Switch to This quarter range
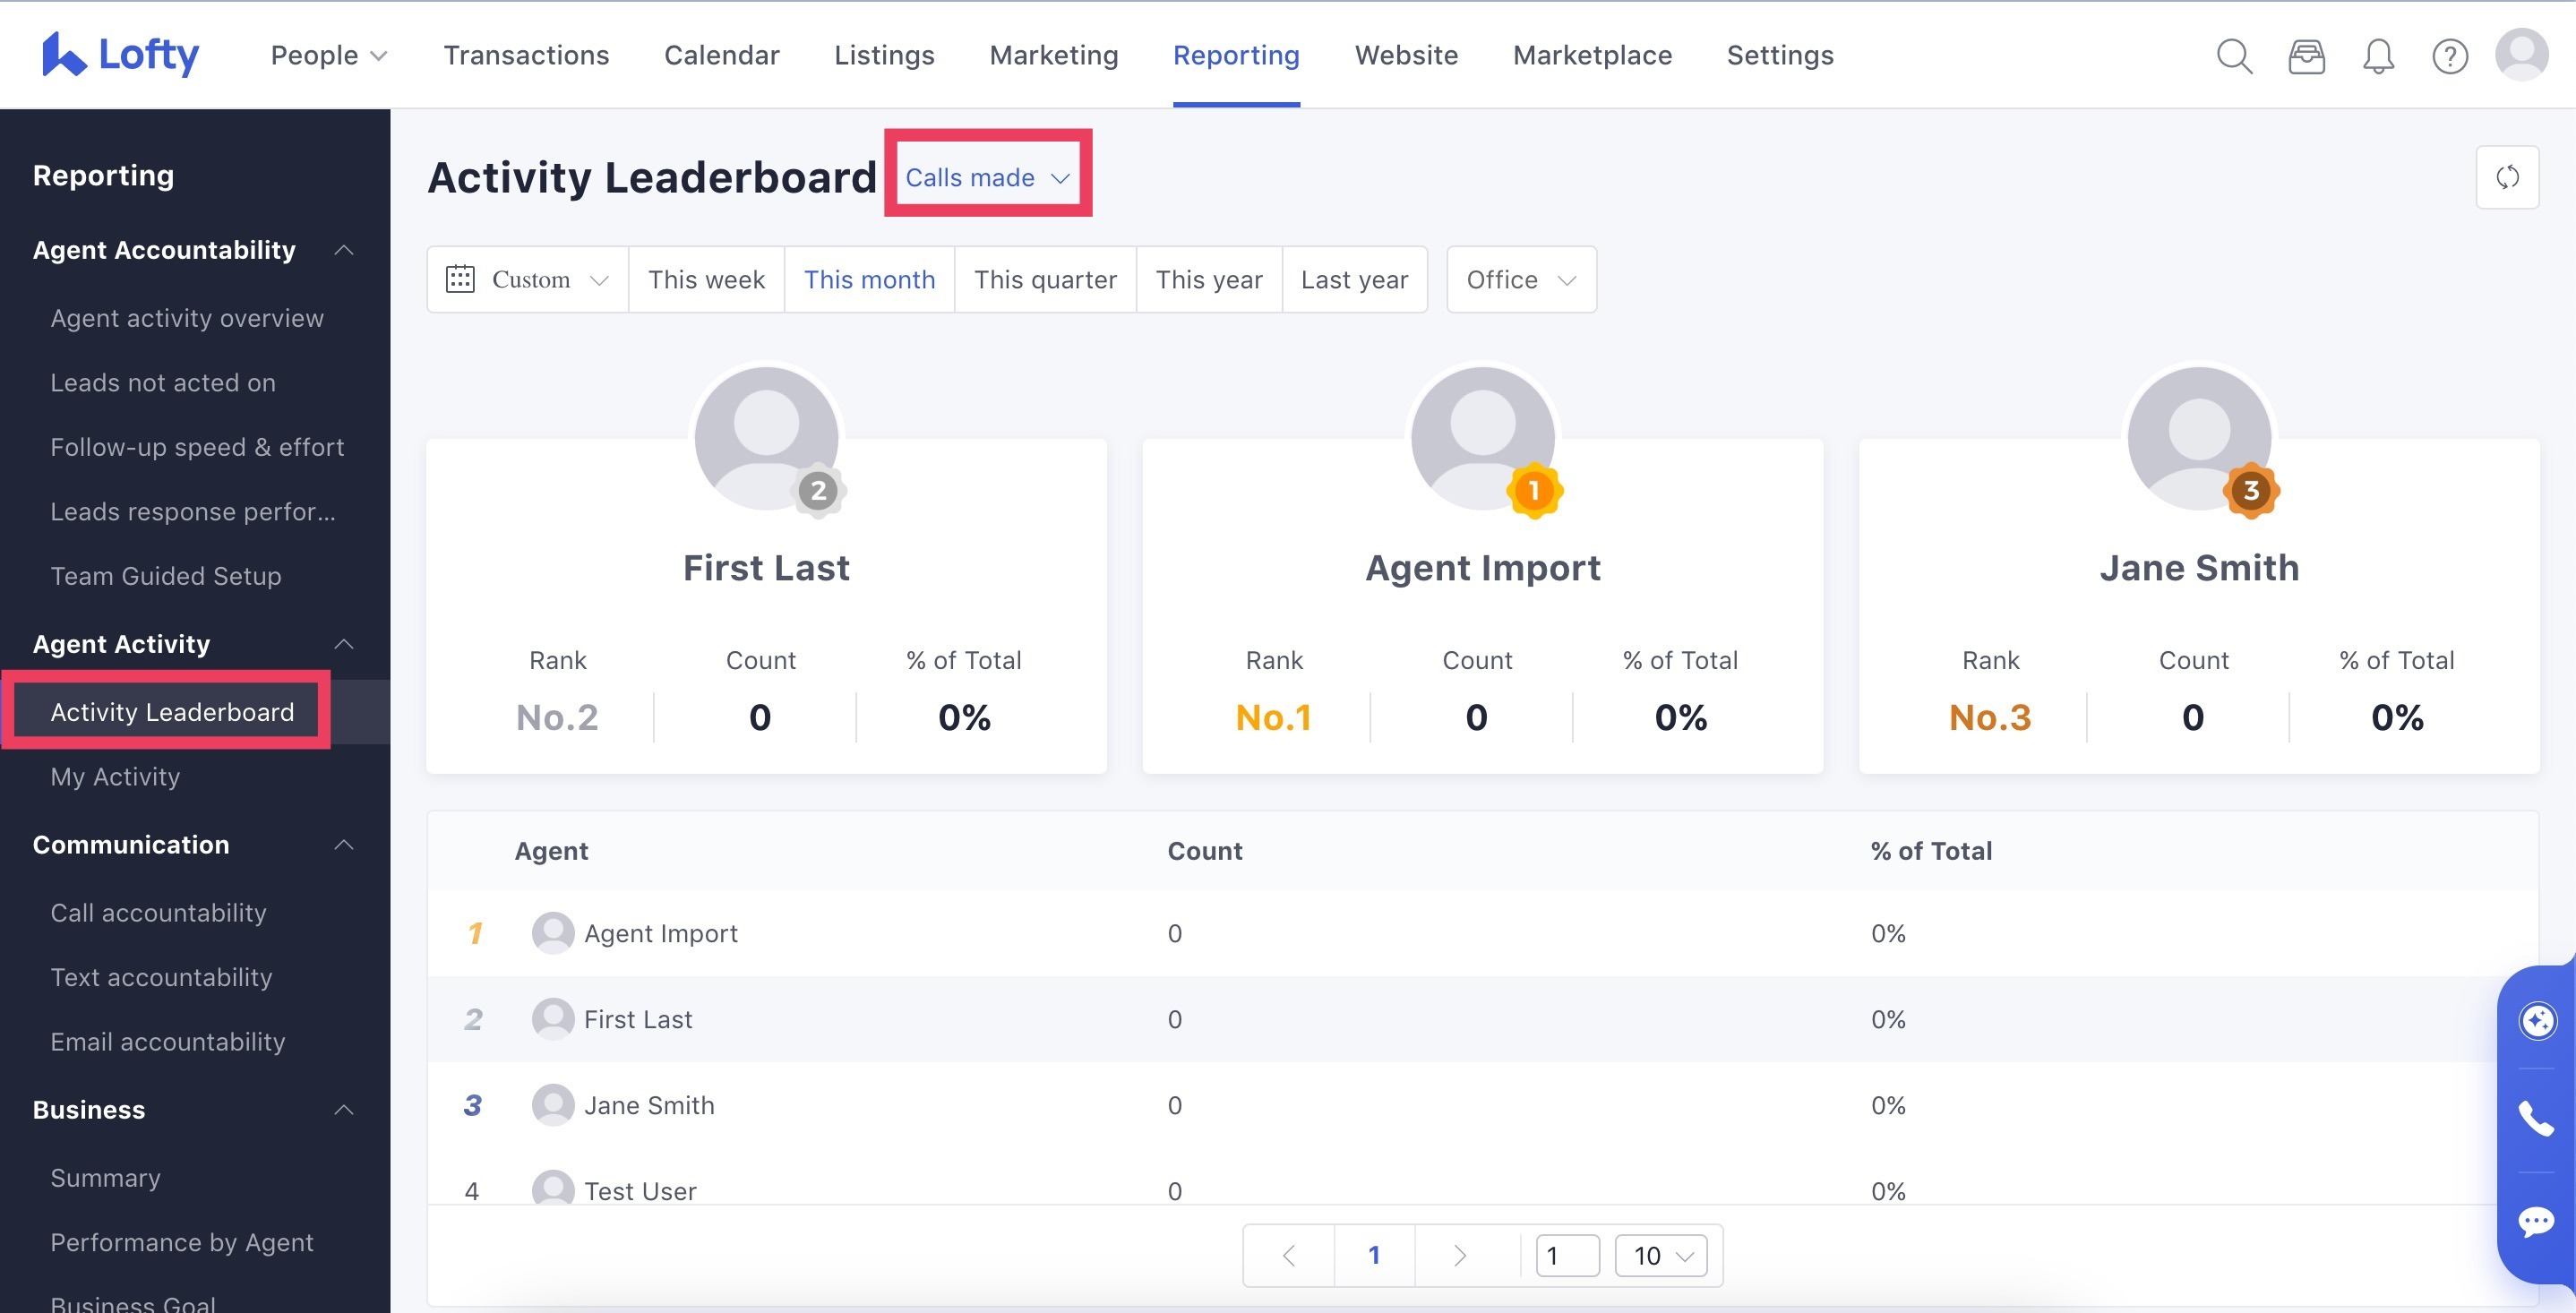Viewport: 2576px width, 1313px height. tap(1045, 279)
